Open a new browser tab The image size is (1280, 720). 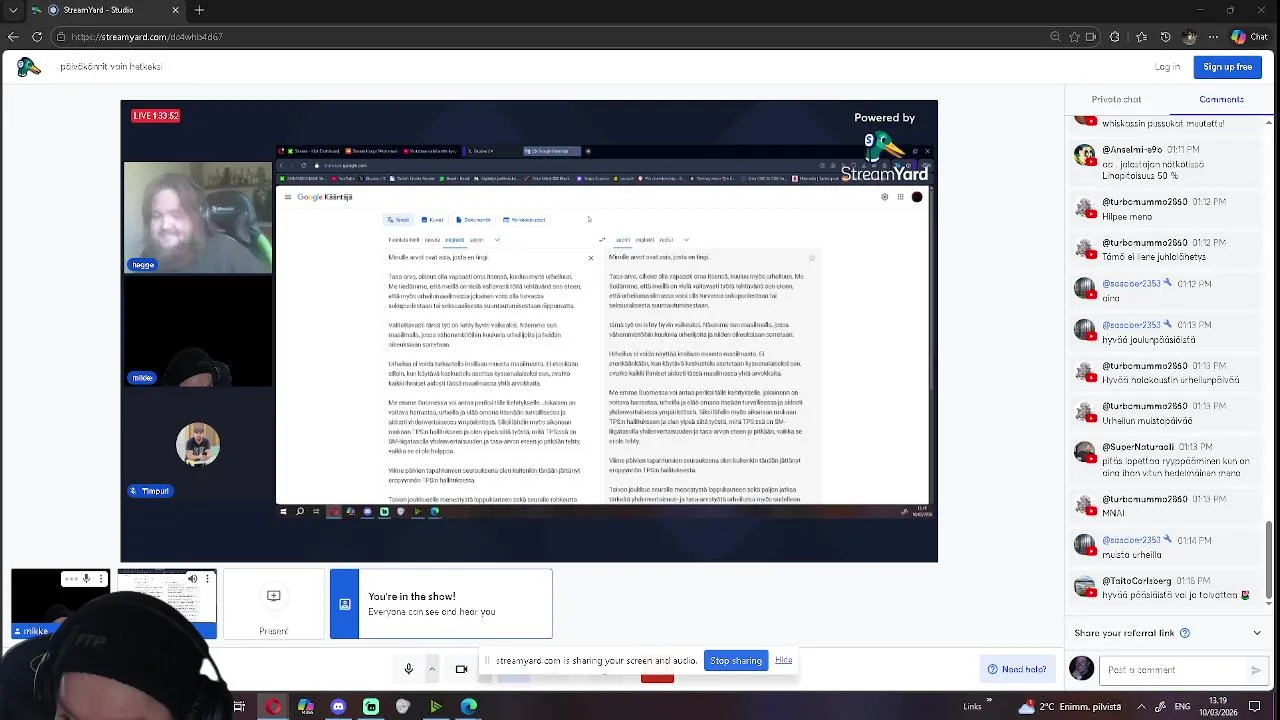199,10
